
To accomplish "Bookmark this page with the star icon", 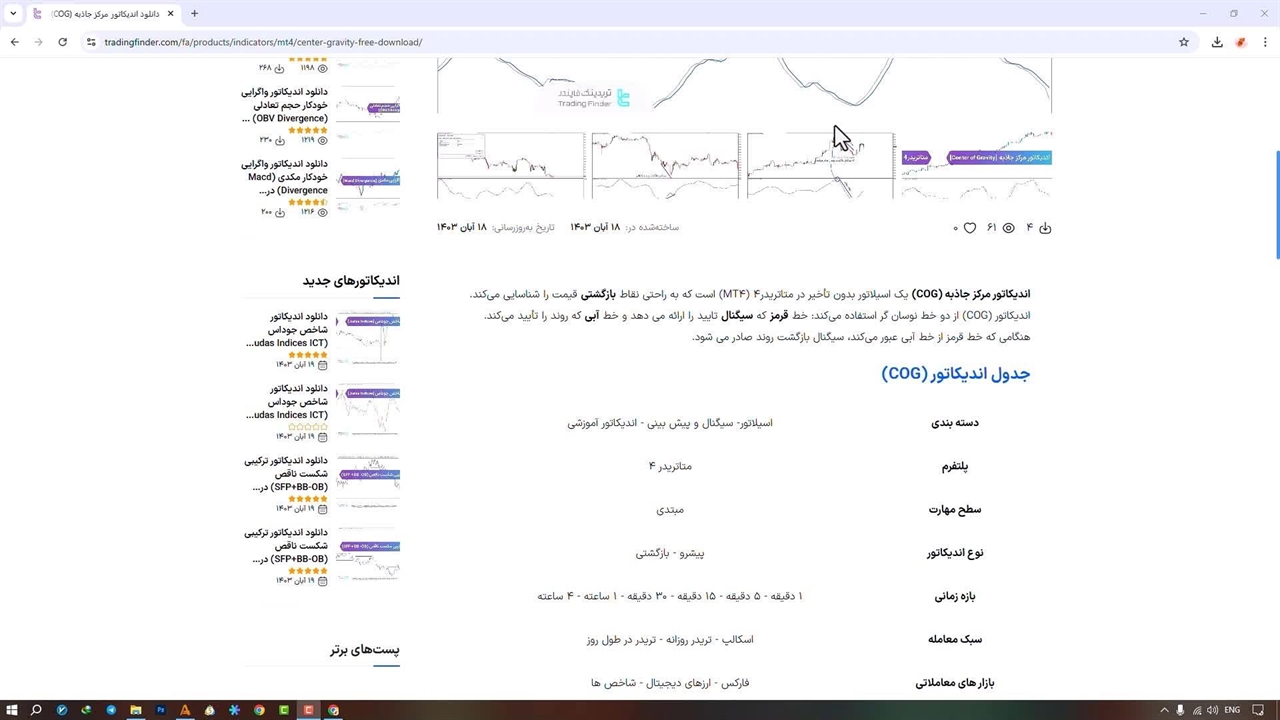I will coord(1184,42).
